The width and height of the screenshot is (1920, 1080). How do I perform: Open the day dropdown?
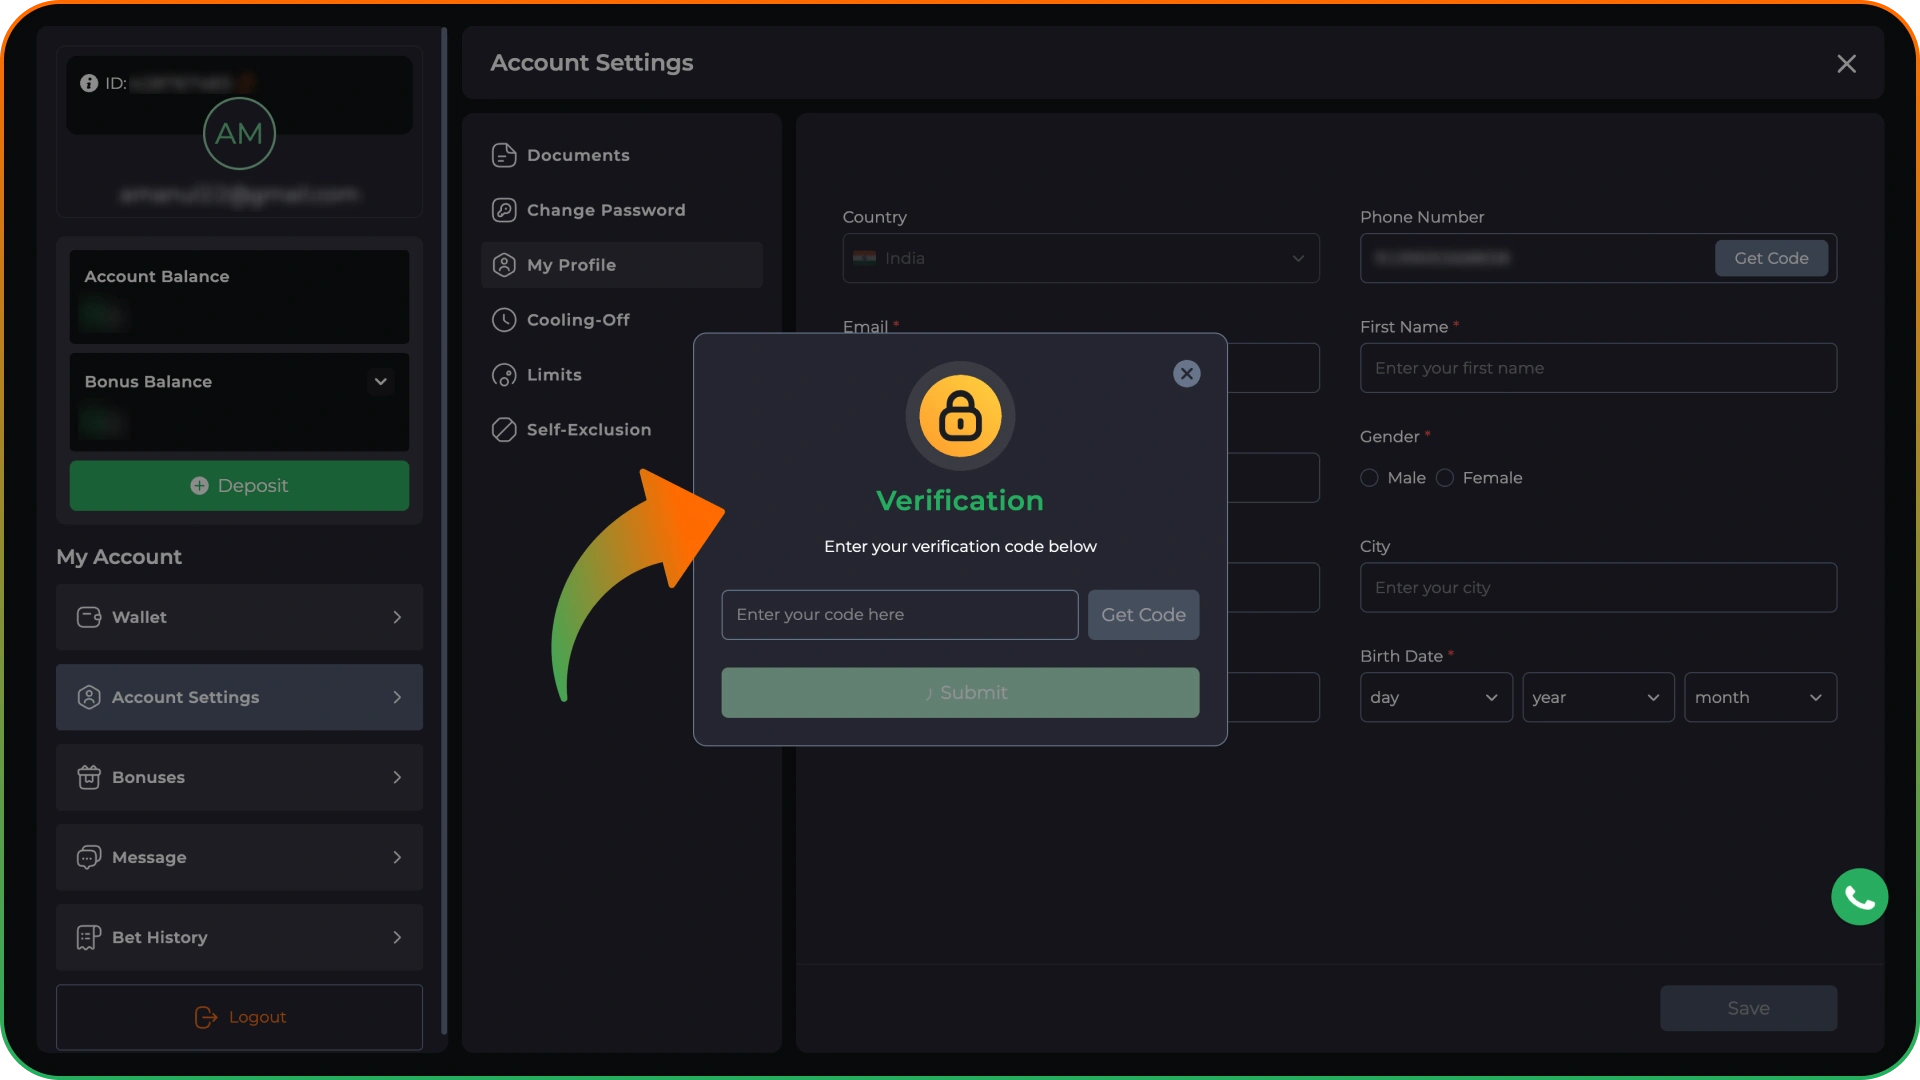pyautogui.click(x=1435, y=697)
